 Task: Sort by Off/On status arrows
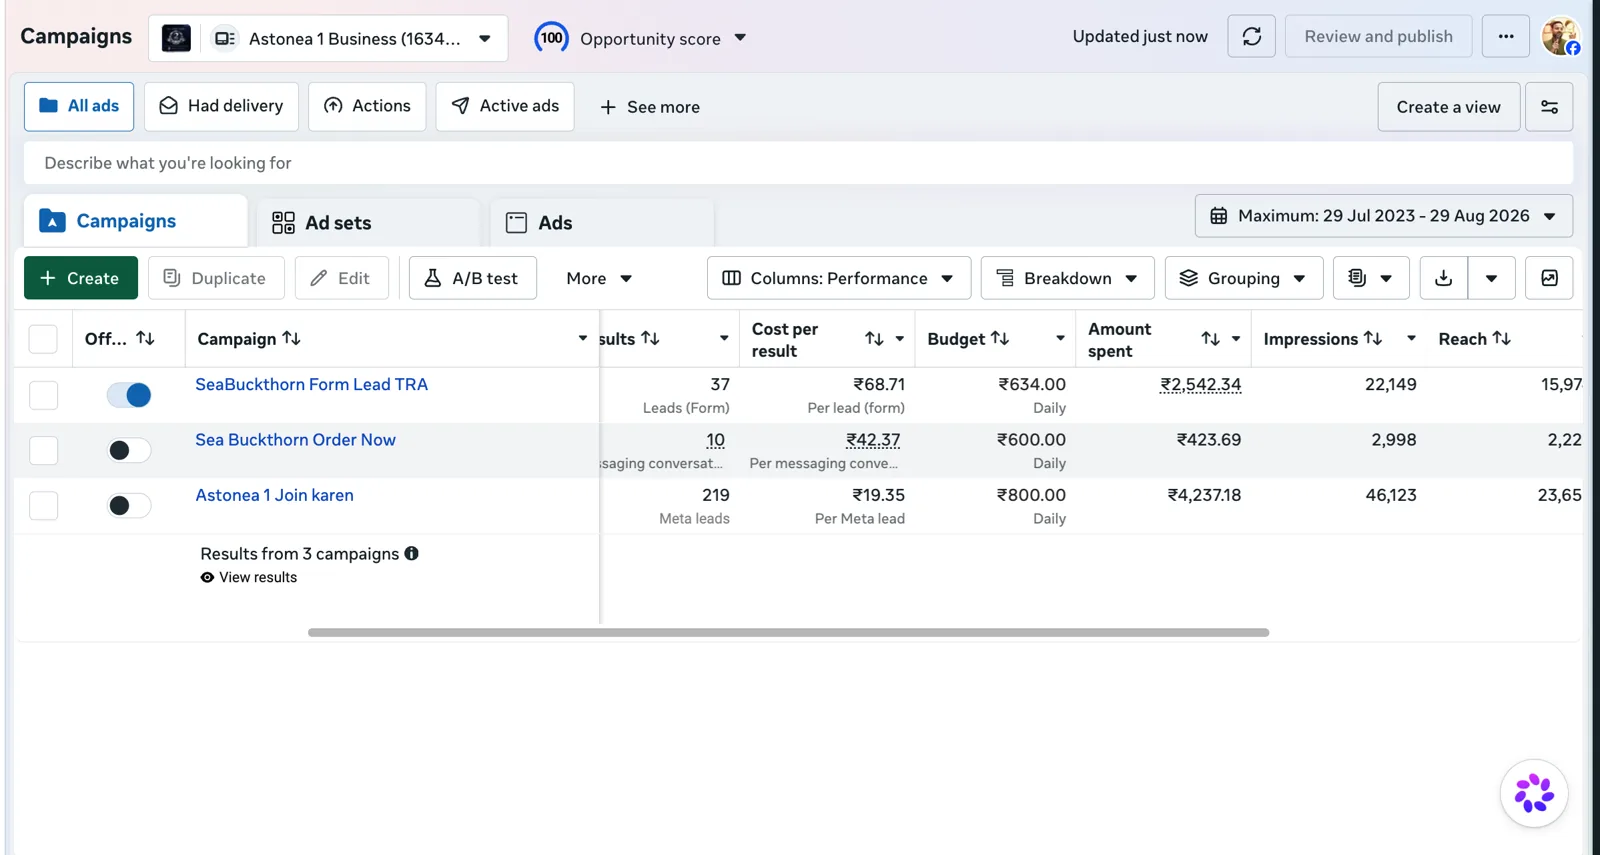click(145, 339)
